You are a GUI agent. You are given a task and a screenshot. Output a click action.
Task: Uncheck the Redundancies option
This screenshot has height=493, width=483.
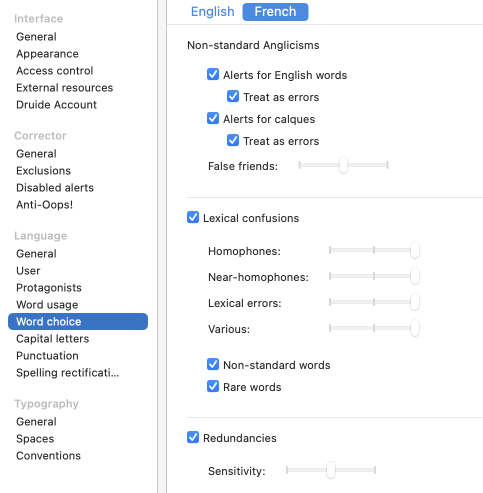[x=193, y=437]
